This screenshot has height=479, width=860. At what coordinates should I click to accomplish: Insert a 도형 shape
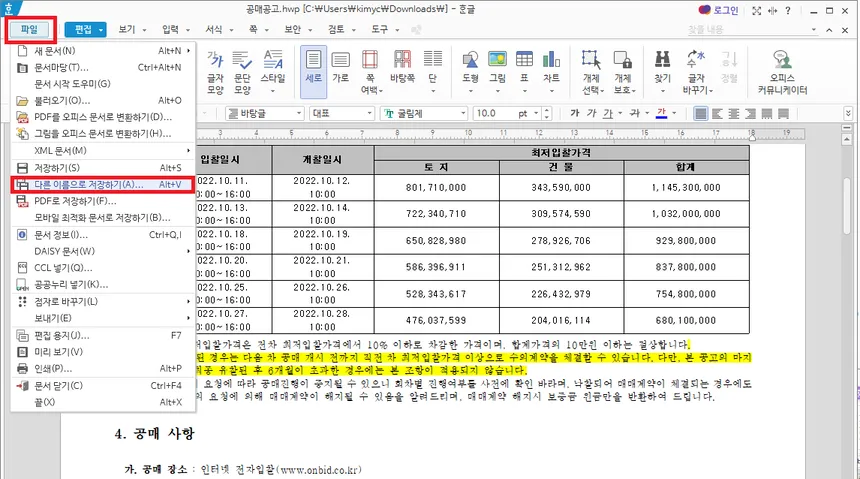[x=471, y=72]
